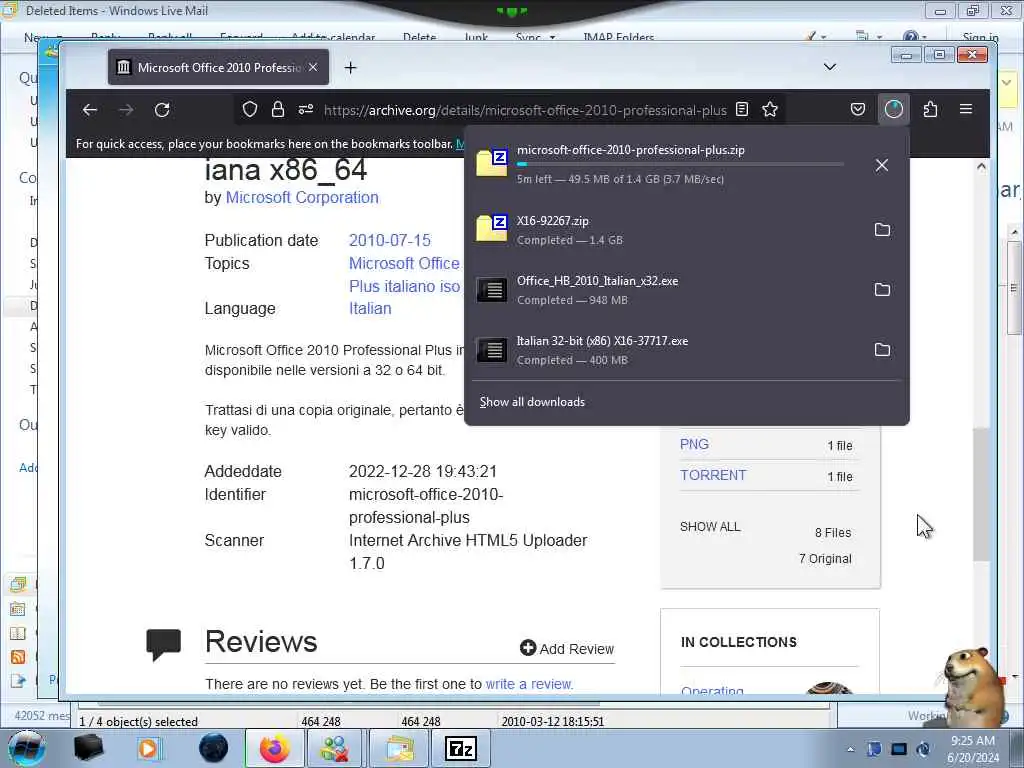The width and height of the screenshot is (1024, 768).
Task: Show hidden system tray icons
Action: tap(850, 750)
